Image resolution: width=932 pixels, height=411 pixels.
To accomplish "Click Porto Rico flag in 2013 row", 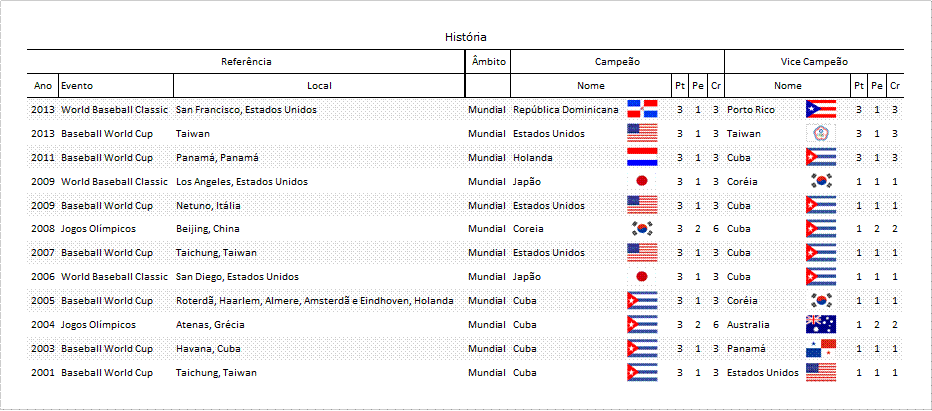I will pos(821,109).
